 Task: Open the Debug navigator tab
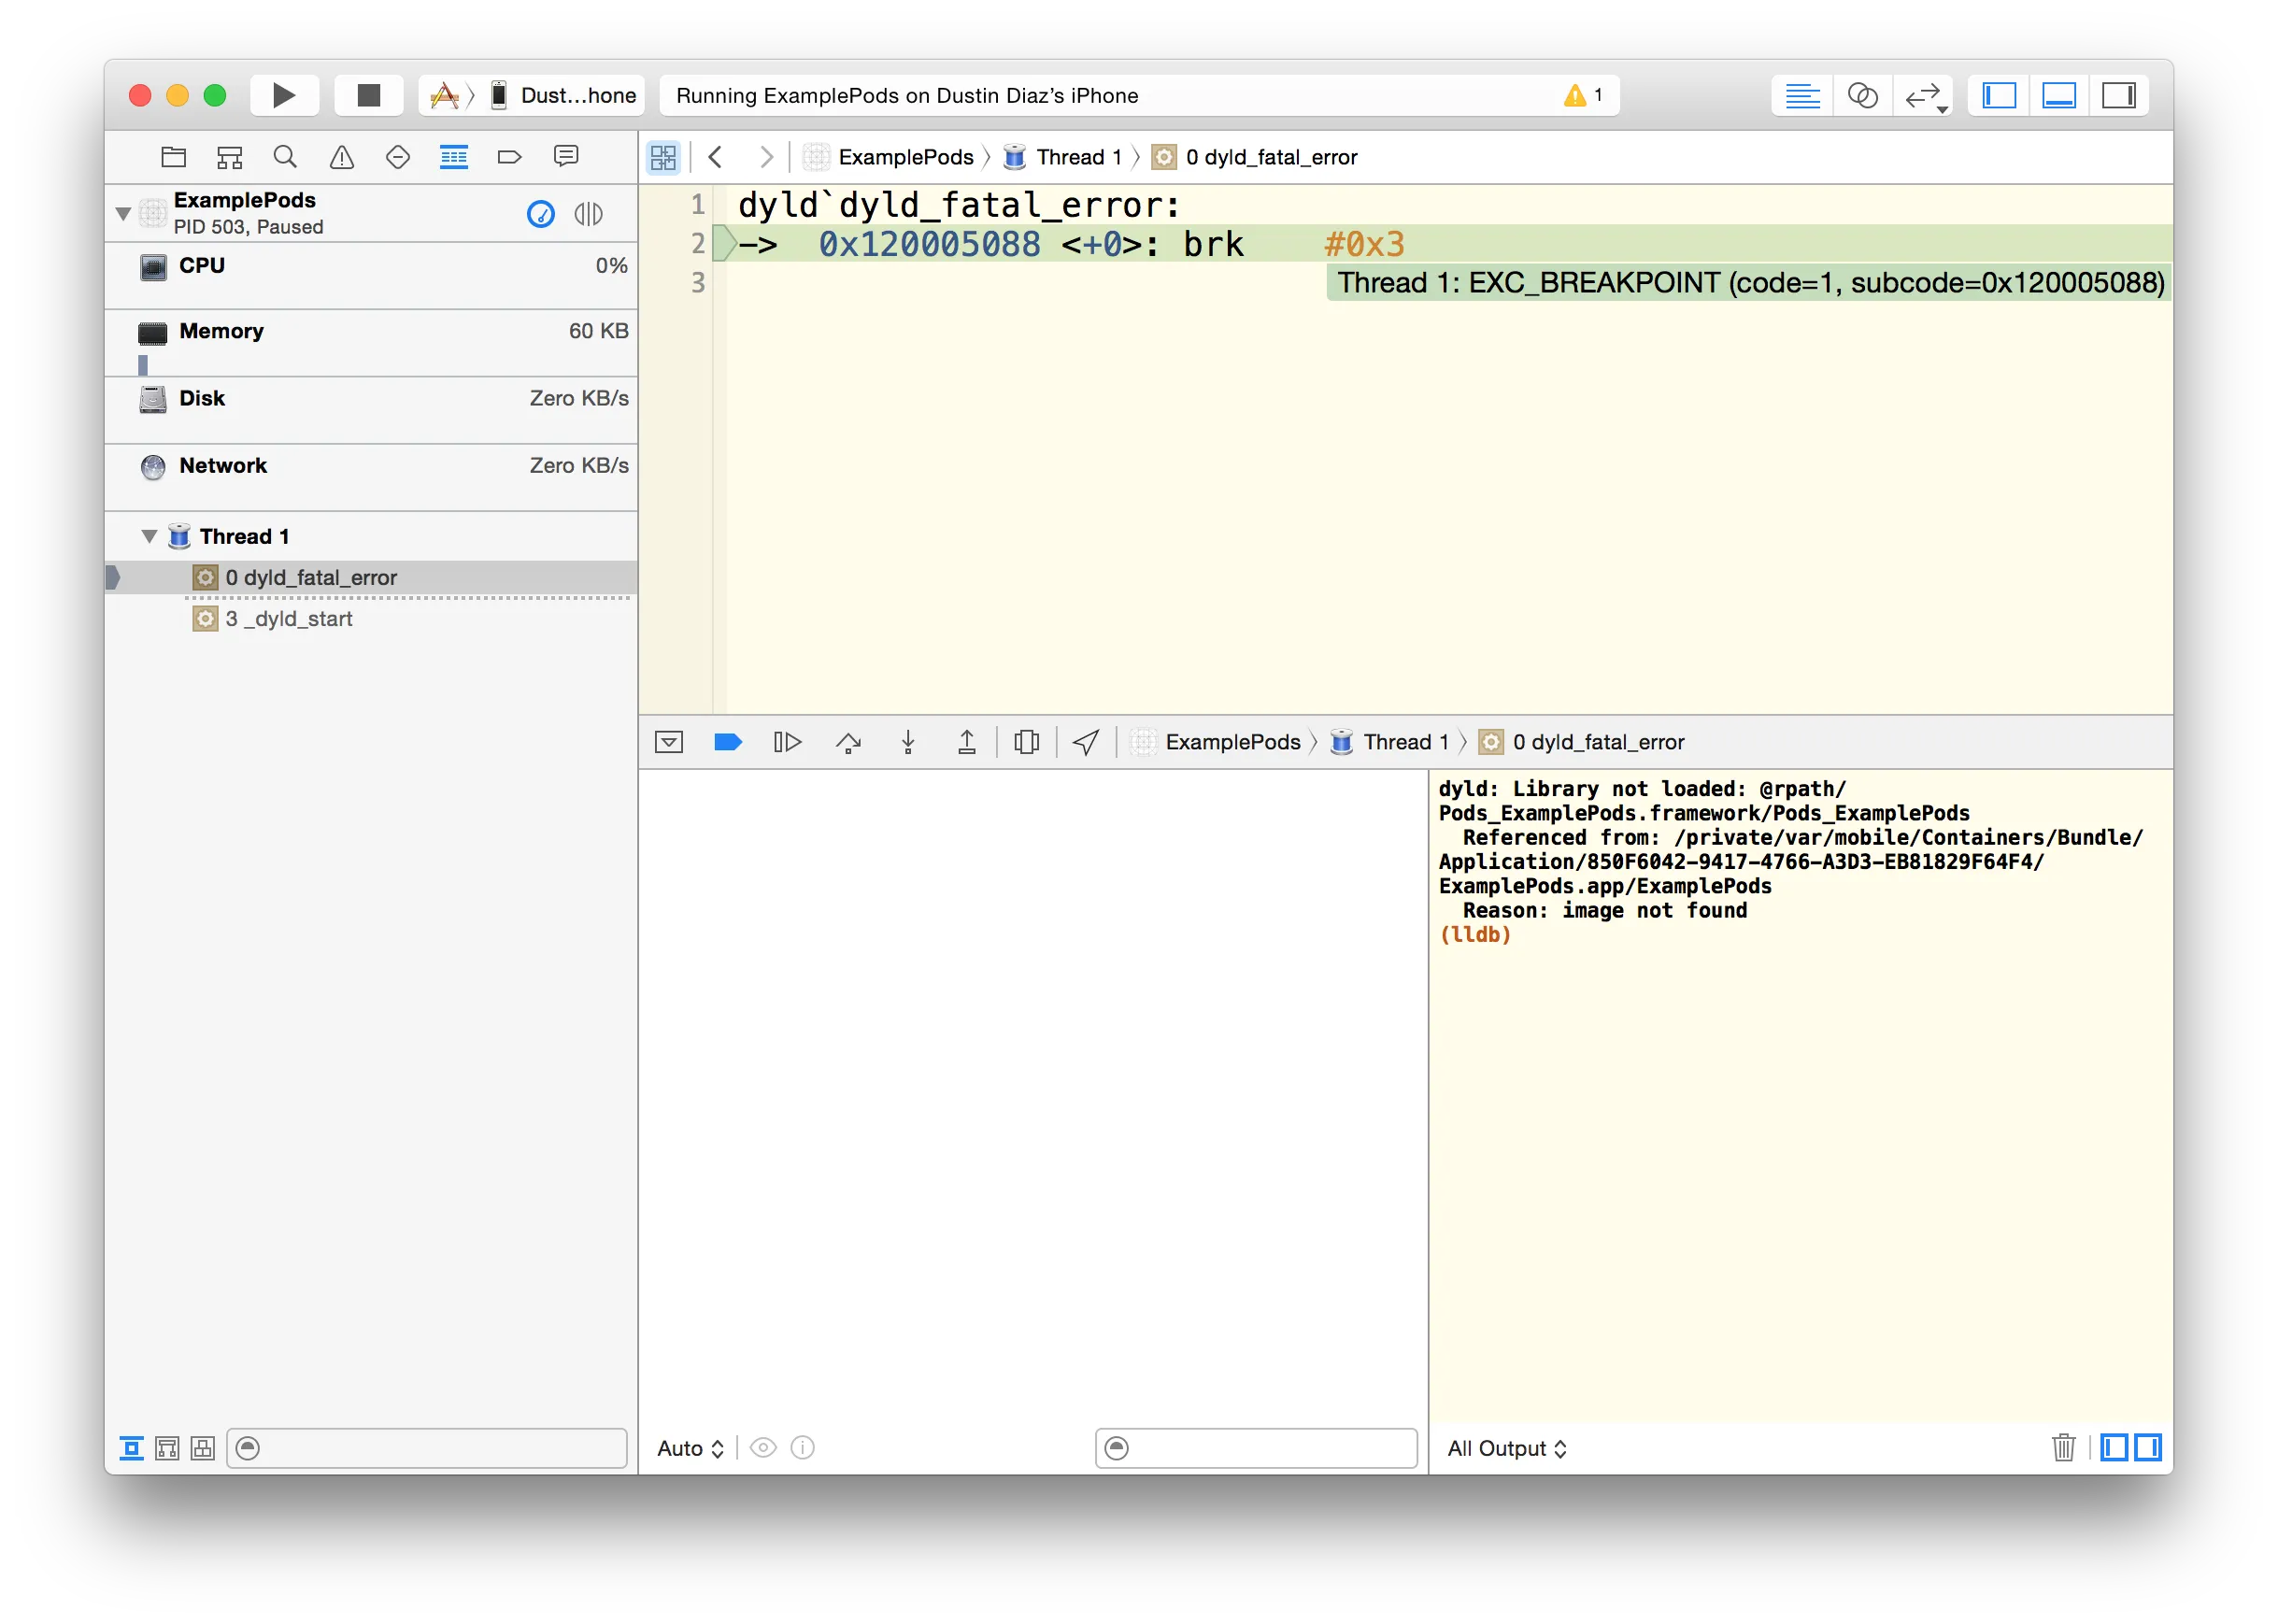(454, 157)
